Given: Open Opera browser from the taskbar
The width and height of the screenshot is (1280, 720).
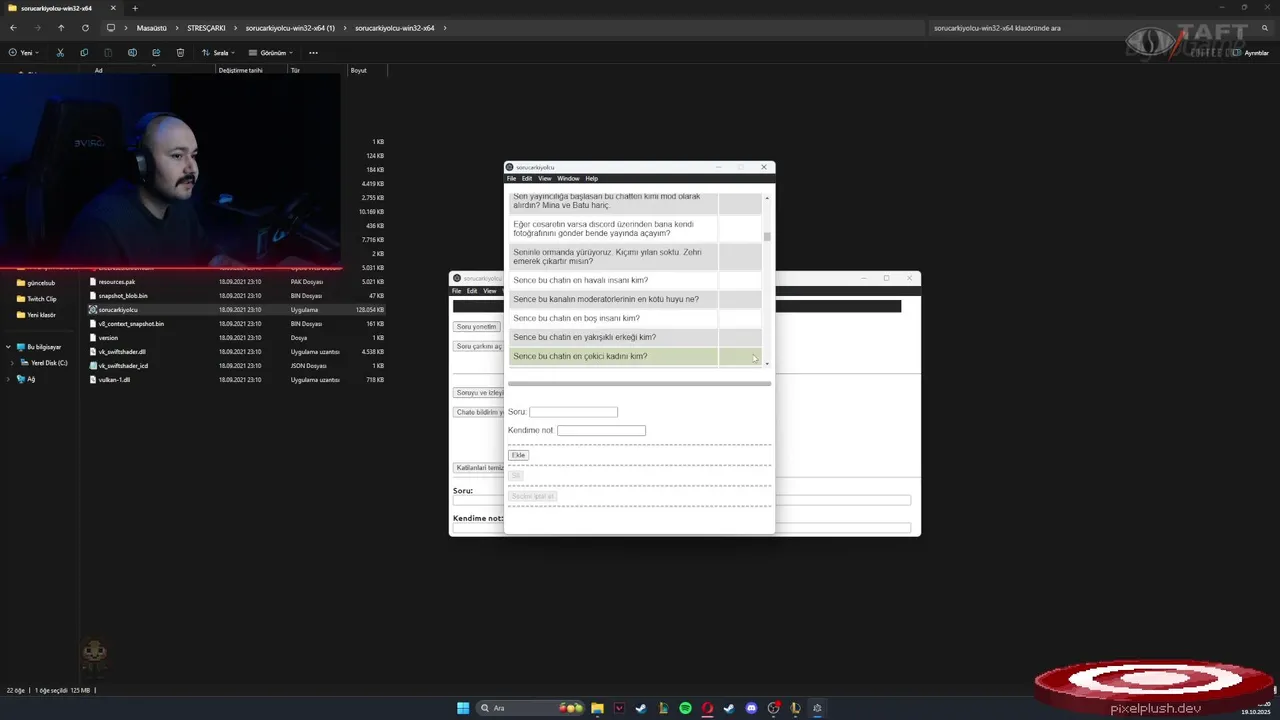Looking at the screenshot, I should pyautogui.click(x=707, y=708).
